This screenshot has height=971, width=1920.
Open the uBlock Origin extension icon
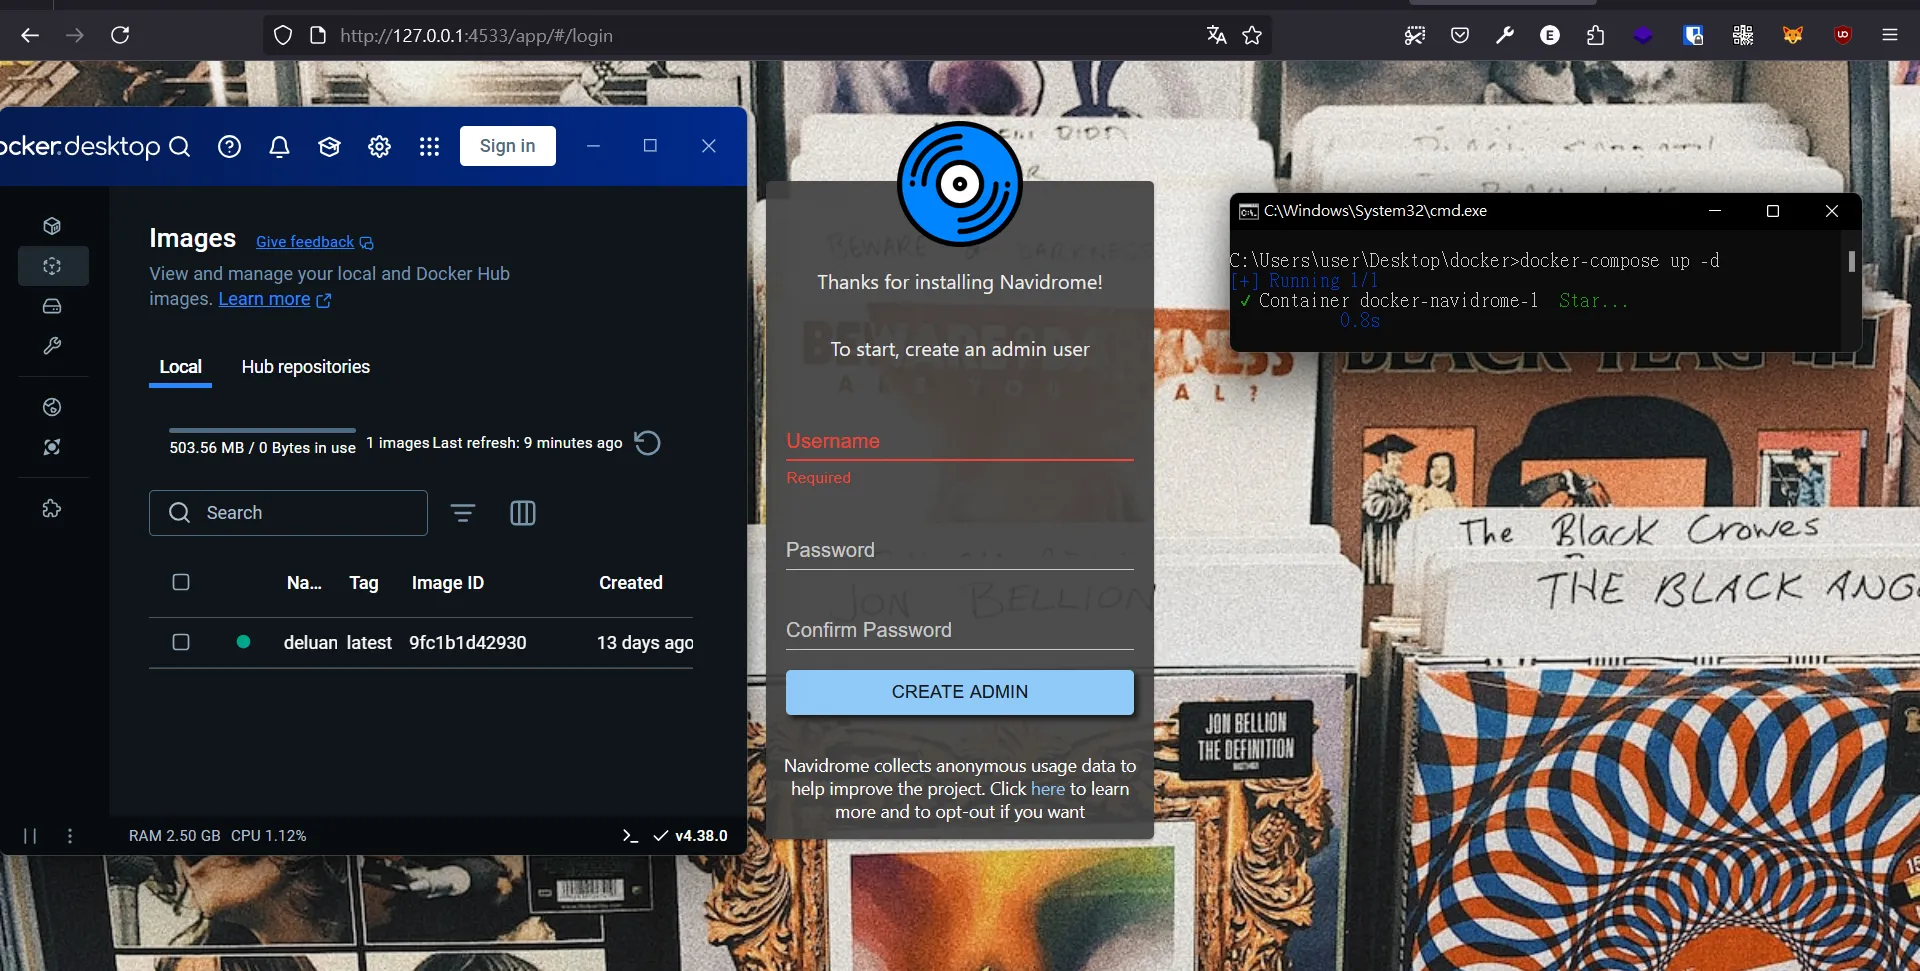point(1843,35)
